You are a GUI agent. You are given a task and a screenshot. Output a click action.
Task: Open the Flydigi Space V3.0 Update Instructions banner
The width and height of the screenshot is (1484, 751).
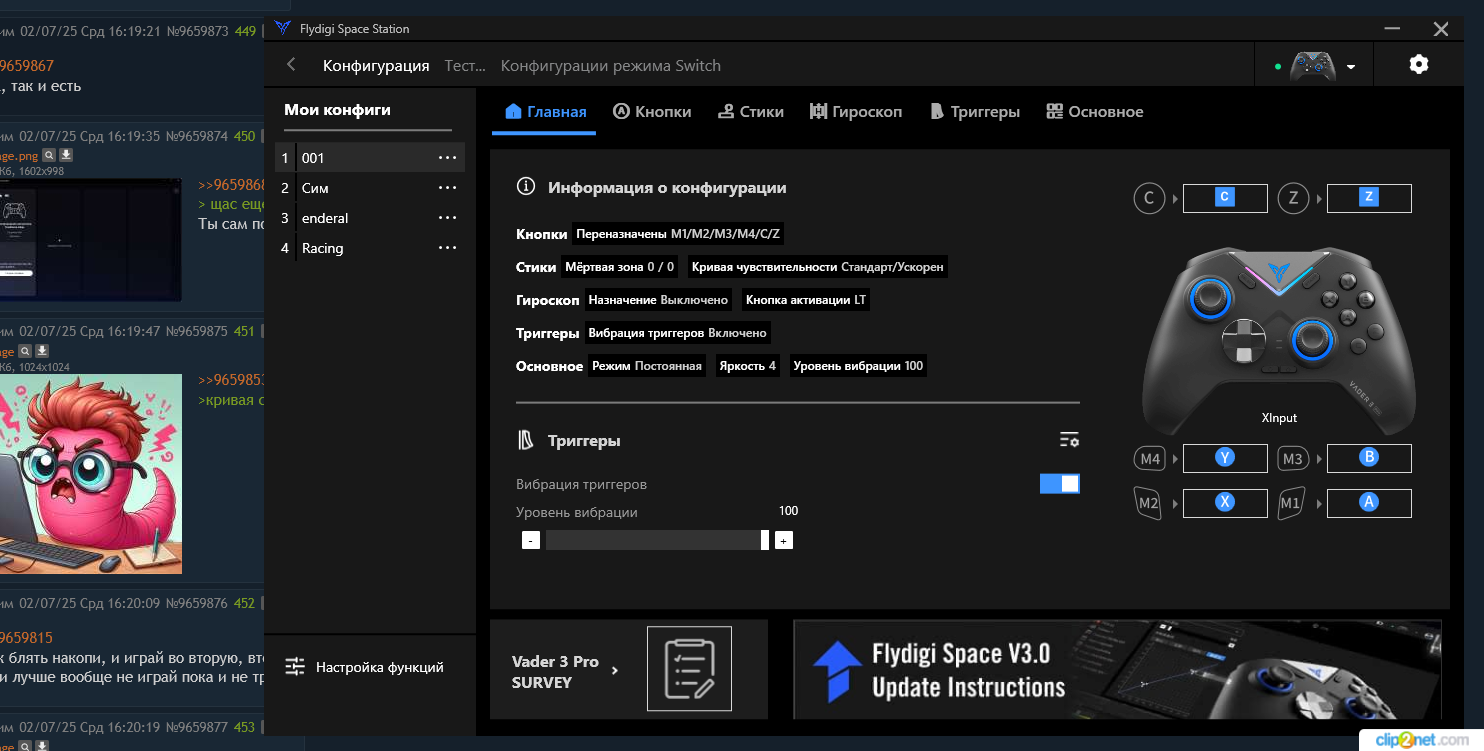pos(1117,669)
